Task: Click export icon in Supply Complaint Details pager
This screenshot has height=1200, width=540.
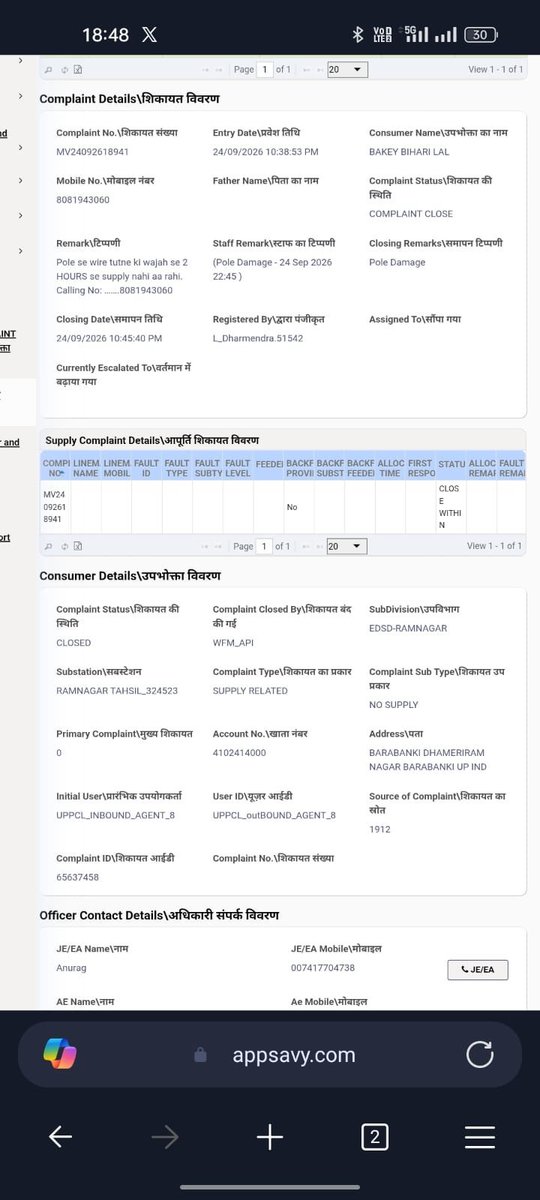Action: click(x=78, y=546)
